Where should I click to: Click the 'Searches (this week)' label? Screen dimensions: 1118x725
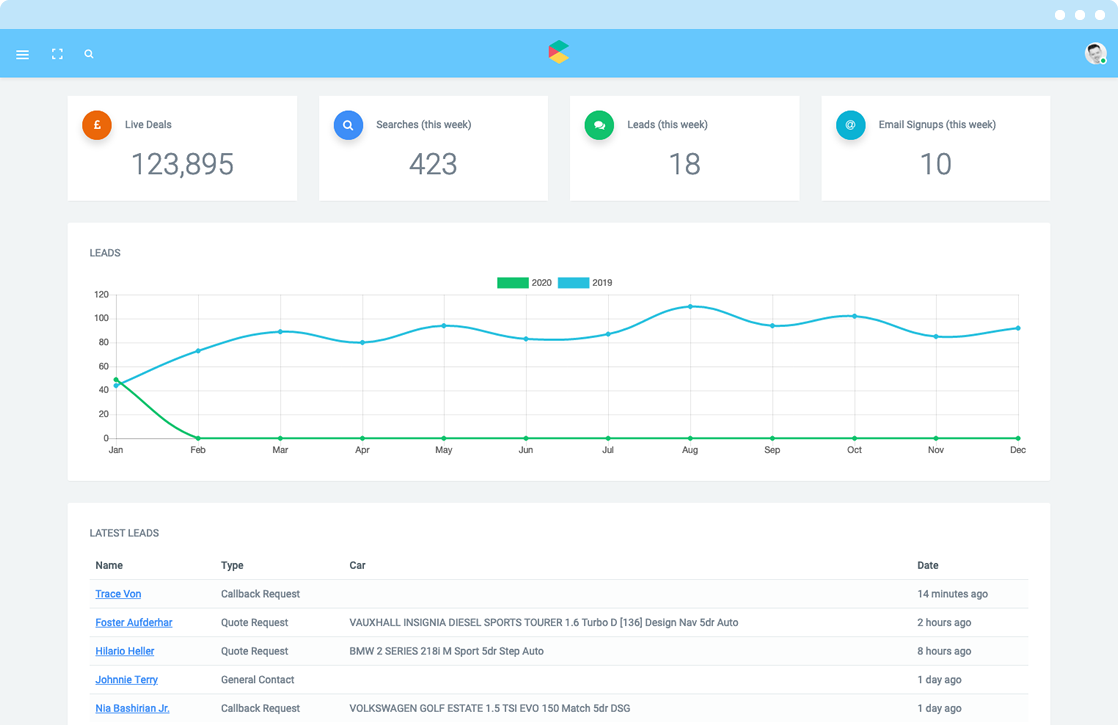point(424,125)
